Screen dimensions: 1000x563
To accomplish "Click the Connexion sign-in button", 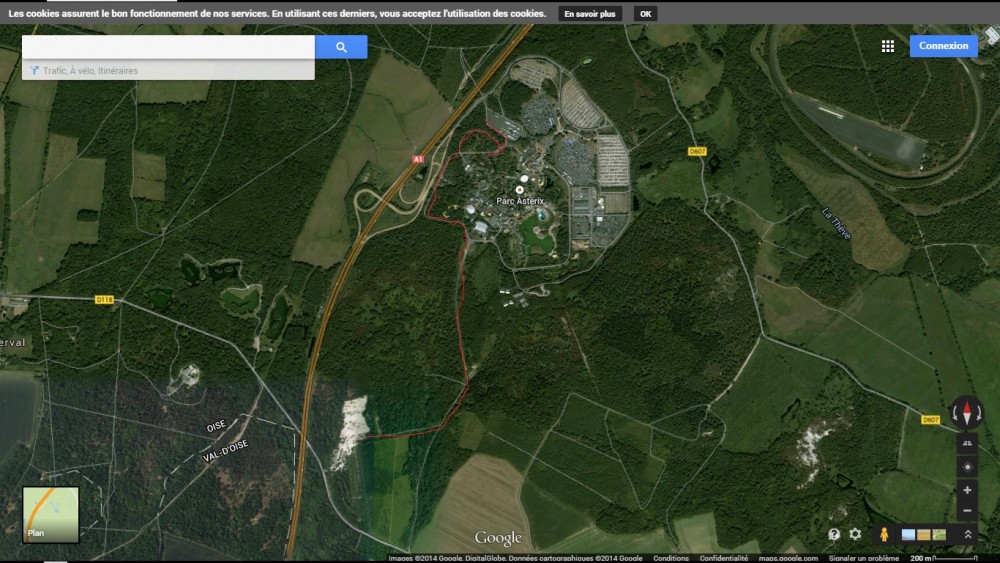I will (943, 46).
